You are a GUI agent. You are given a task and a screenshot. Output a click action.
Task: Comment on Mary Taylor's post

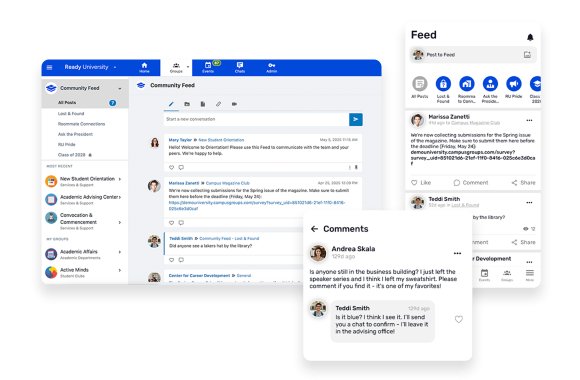point(181,168)
